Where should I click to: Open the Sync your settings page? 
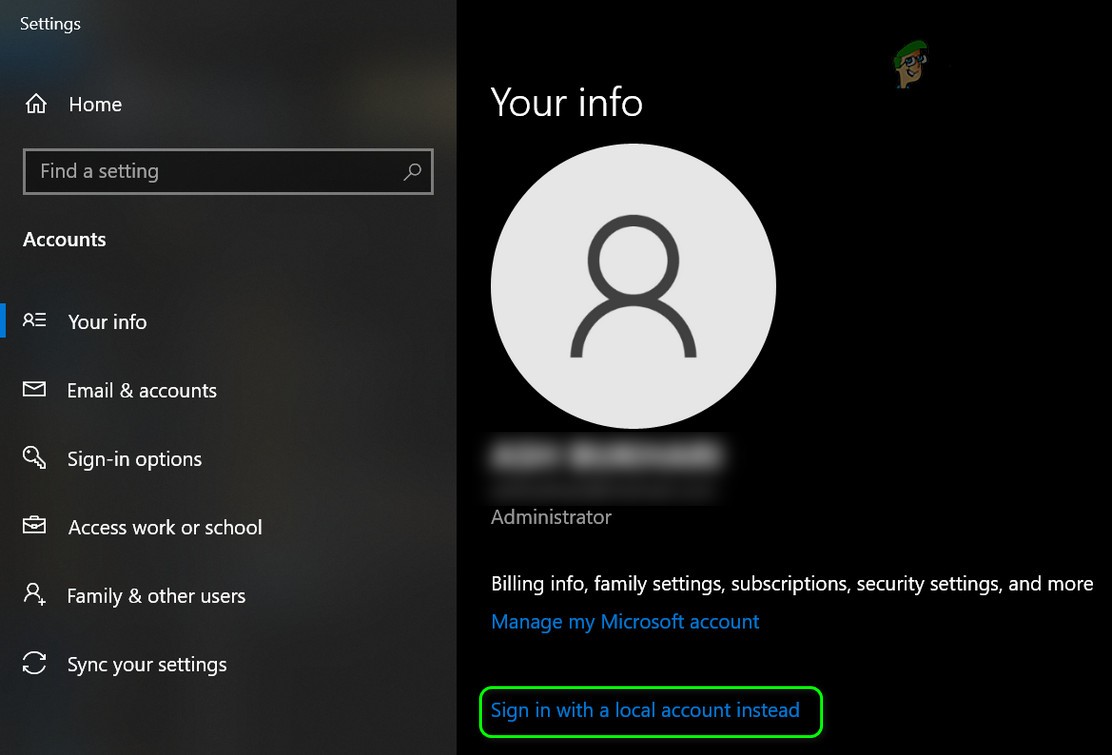pos(147,664)
